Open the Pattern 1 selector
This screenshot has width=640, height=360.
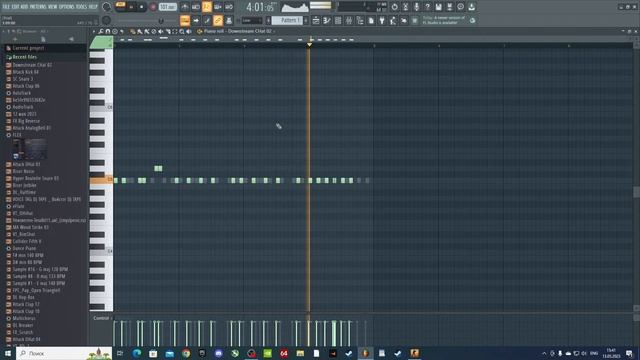(x=288, y=20)
